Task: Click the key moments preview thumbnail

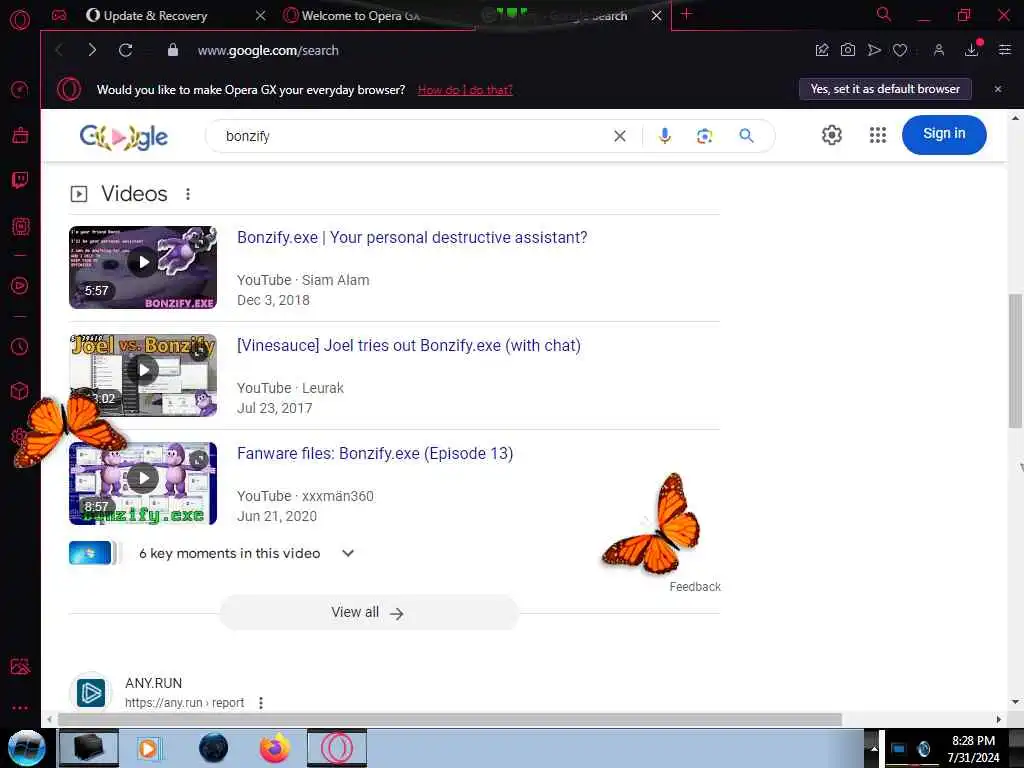Action: point(91,553)
